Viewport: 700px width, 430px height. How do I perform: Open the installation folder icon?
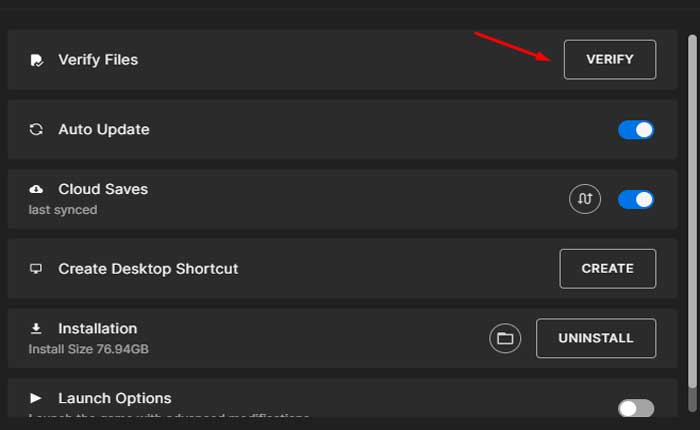[505, 338]
